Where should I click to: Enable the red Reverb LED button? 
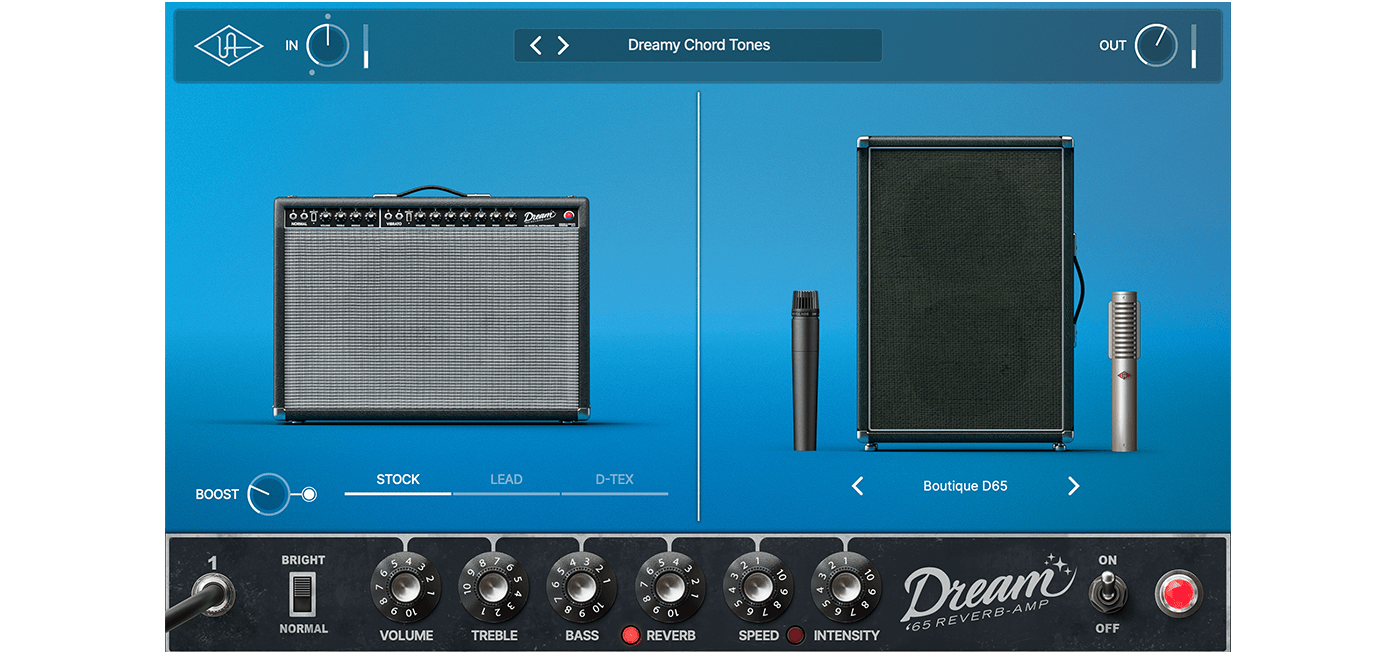(631, 635)
